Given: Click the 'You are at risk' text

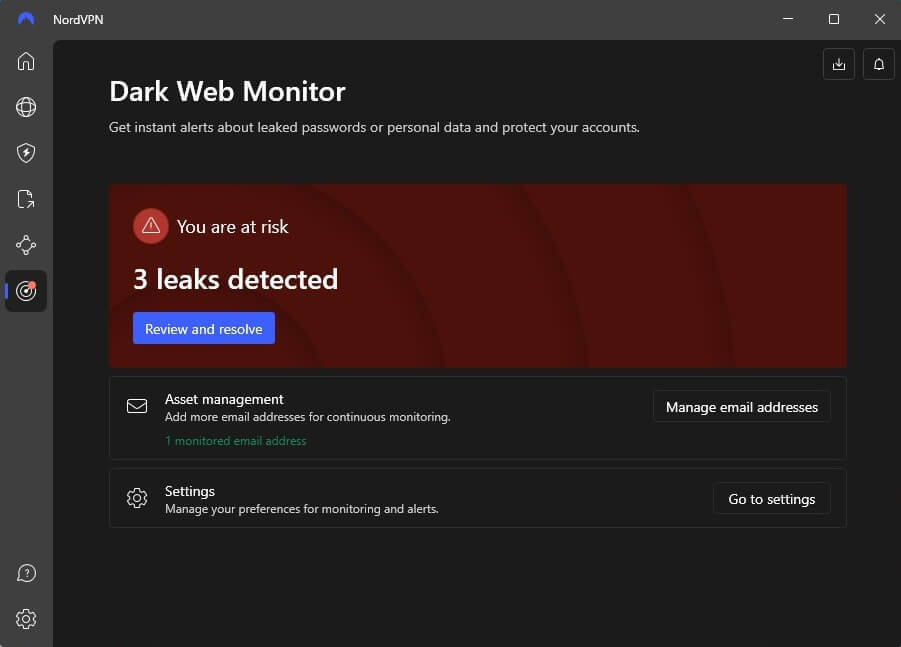Looking at the screenshot, I should click(x=232, y=226).
